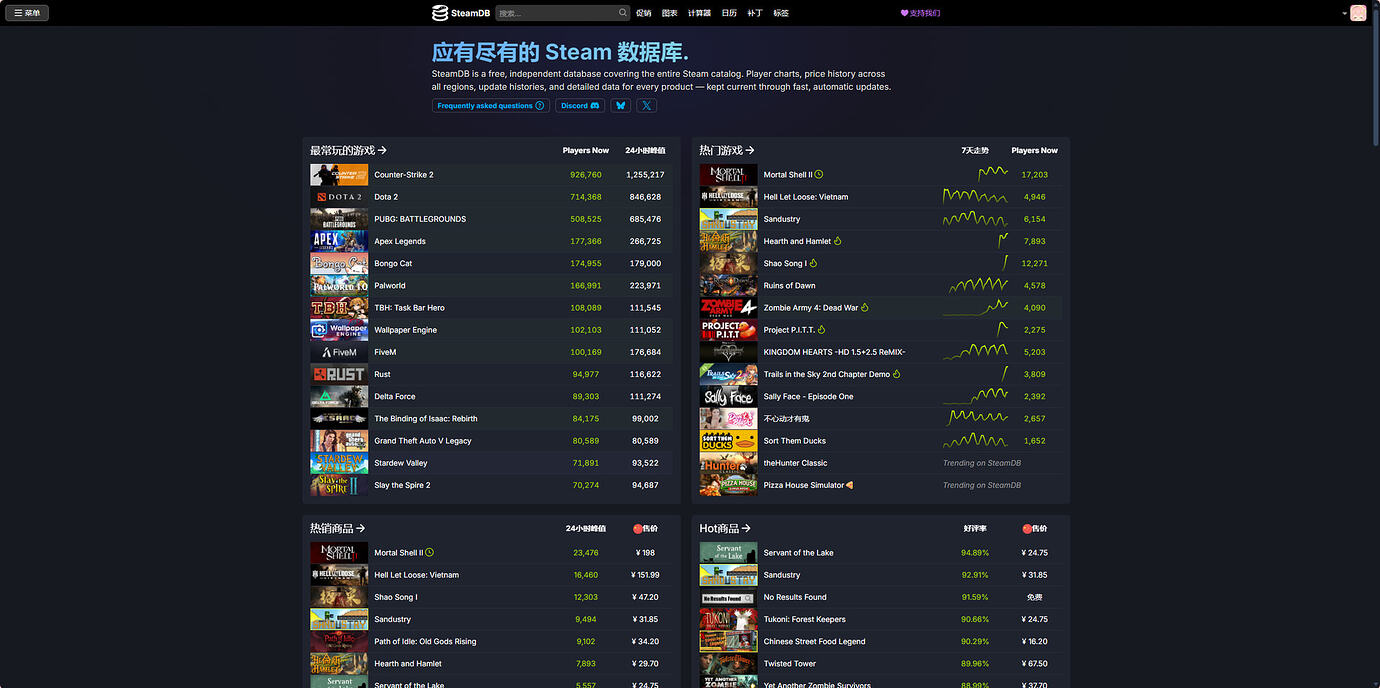Open Ruins of Dawn entry
Viewport: 1380px width, 688px height.
(x=880, y=285)
